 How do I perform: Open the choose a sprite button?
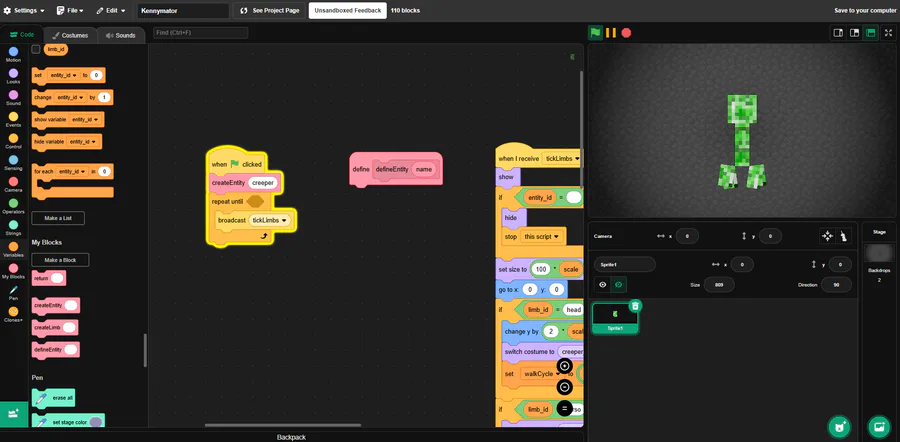pos(839,427)
